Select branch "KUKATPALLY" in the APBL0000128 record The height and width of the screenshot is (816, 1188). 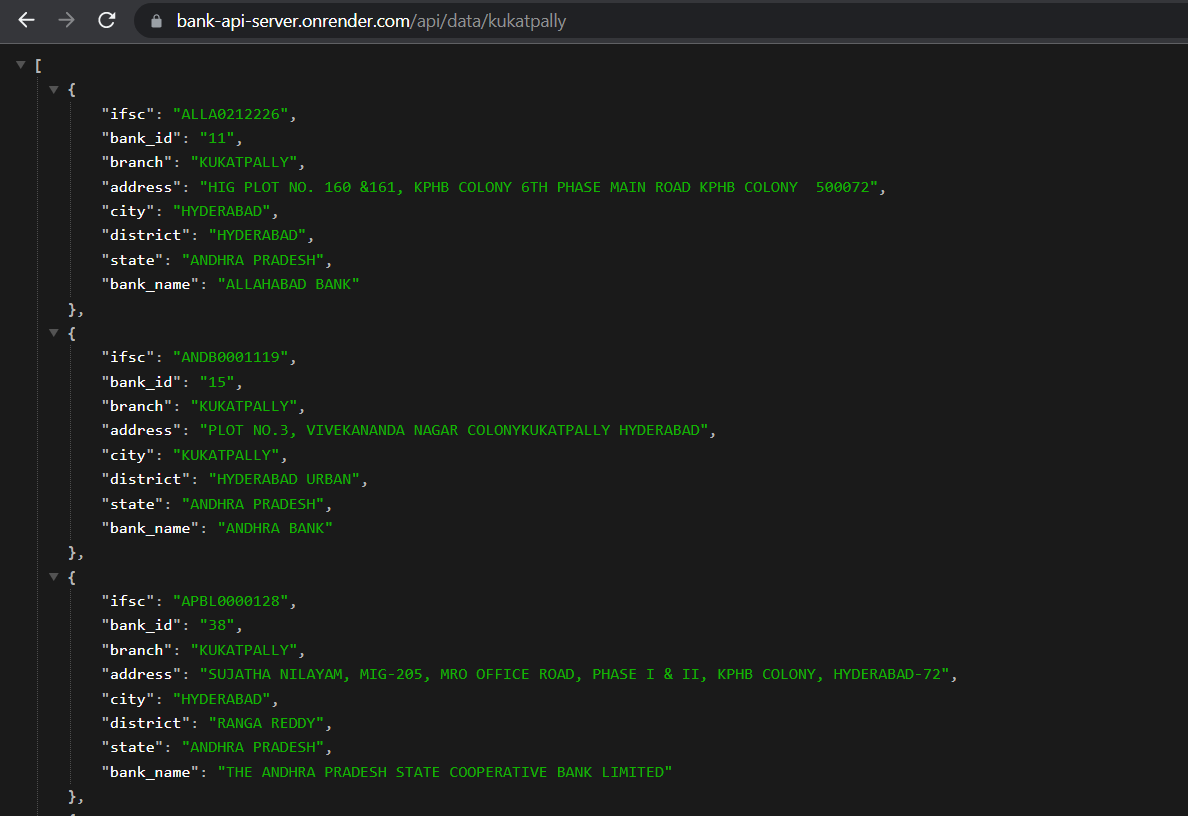244,650
